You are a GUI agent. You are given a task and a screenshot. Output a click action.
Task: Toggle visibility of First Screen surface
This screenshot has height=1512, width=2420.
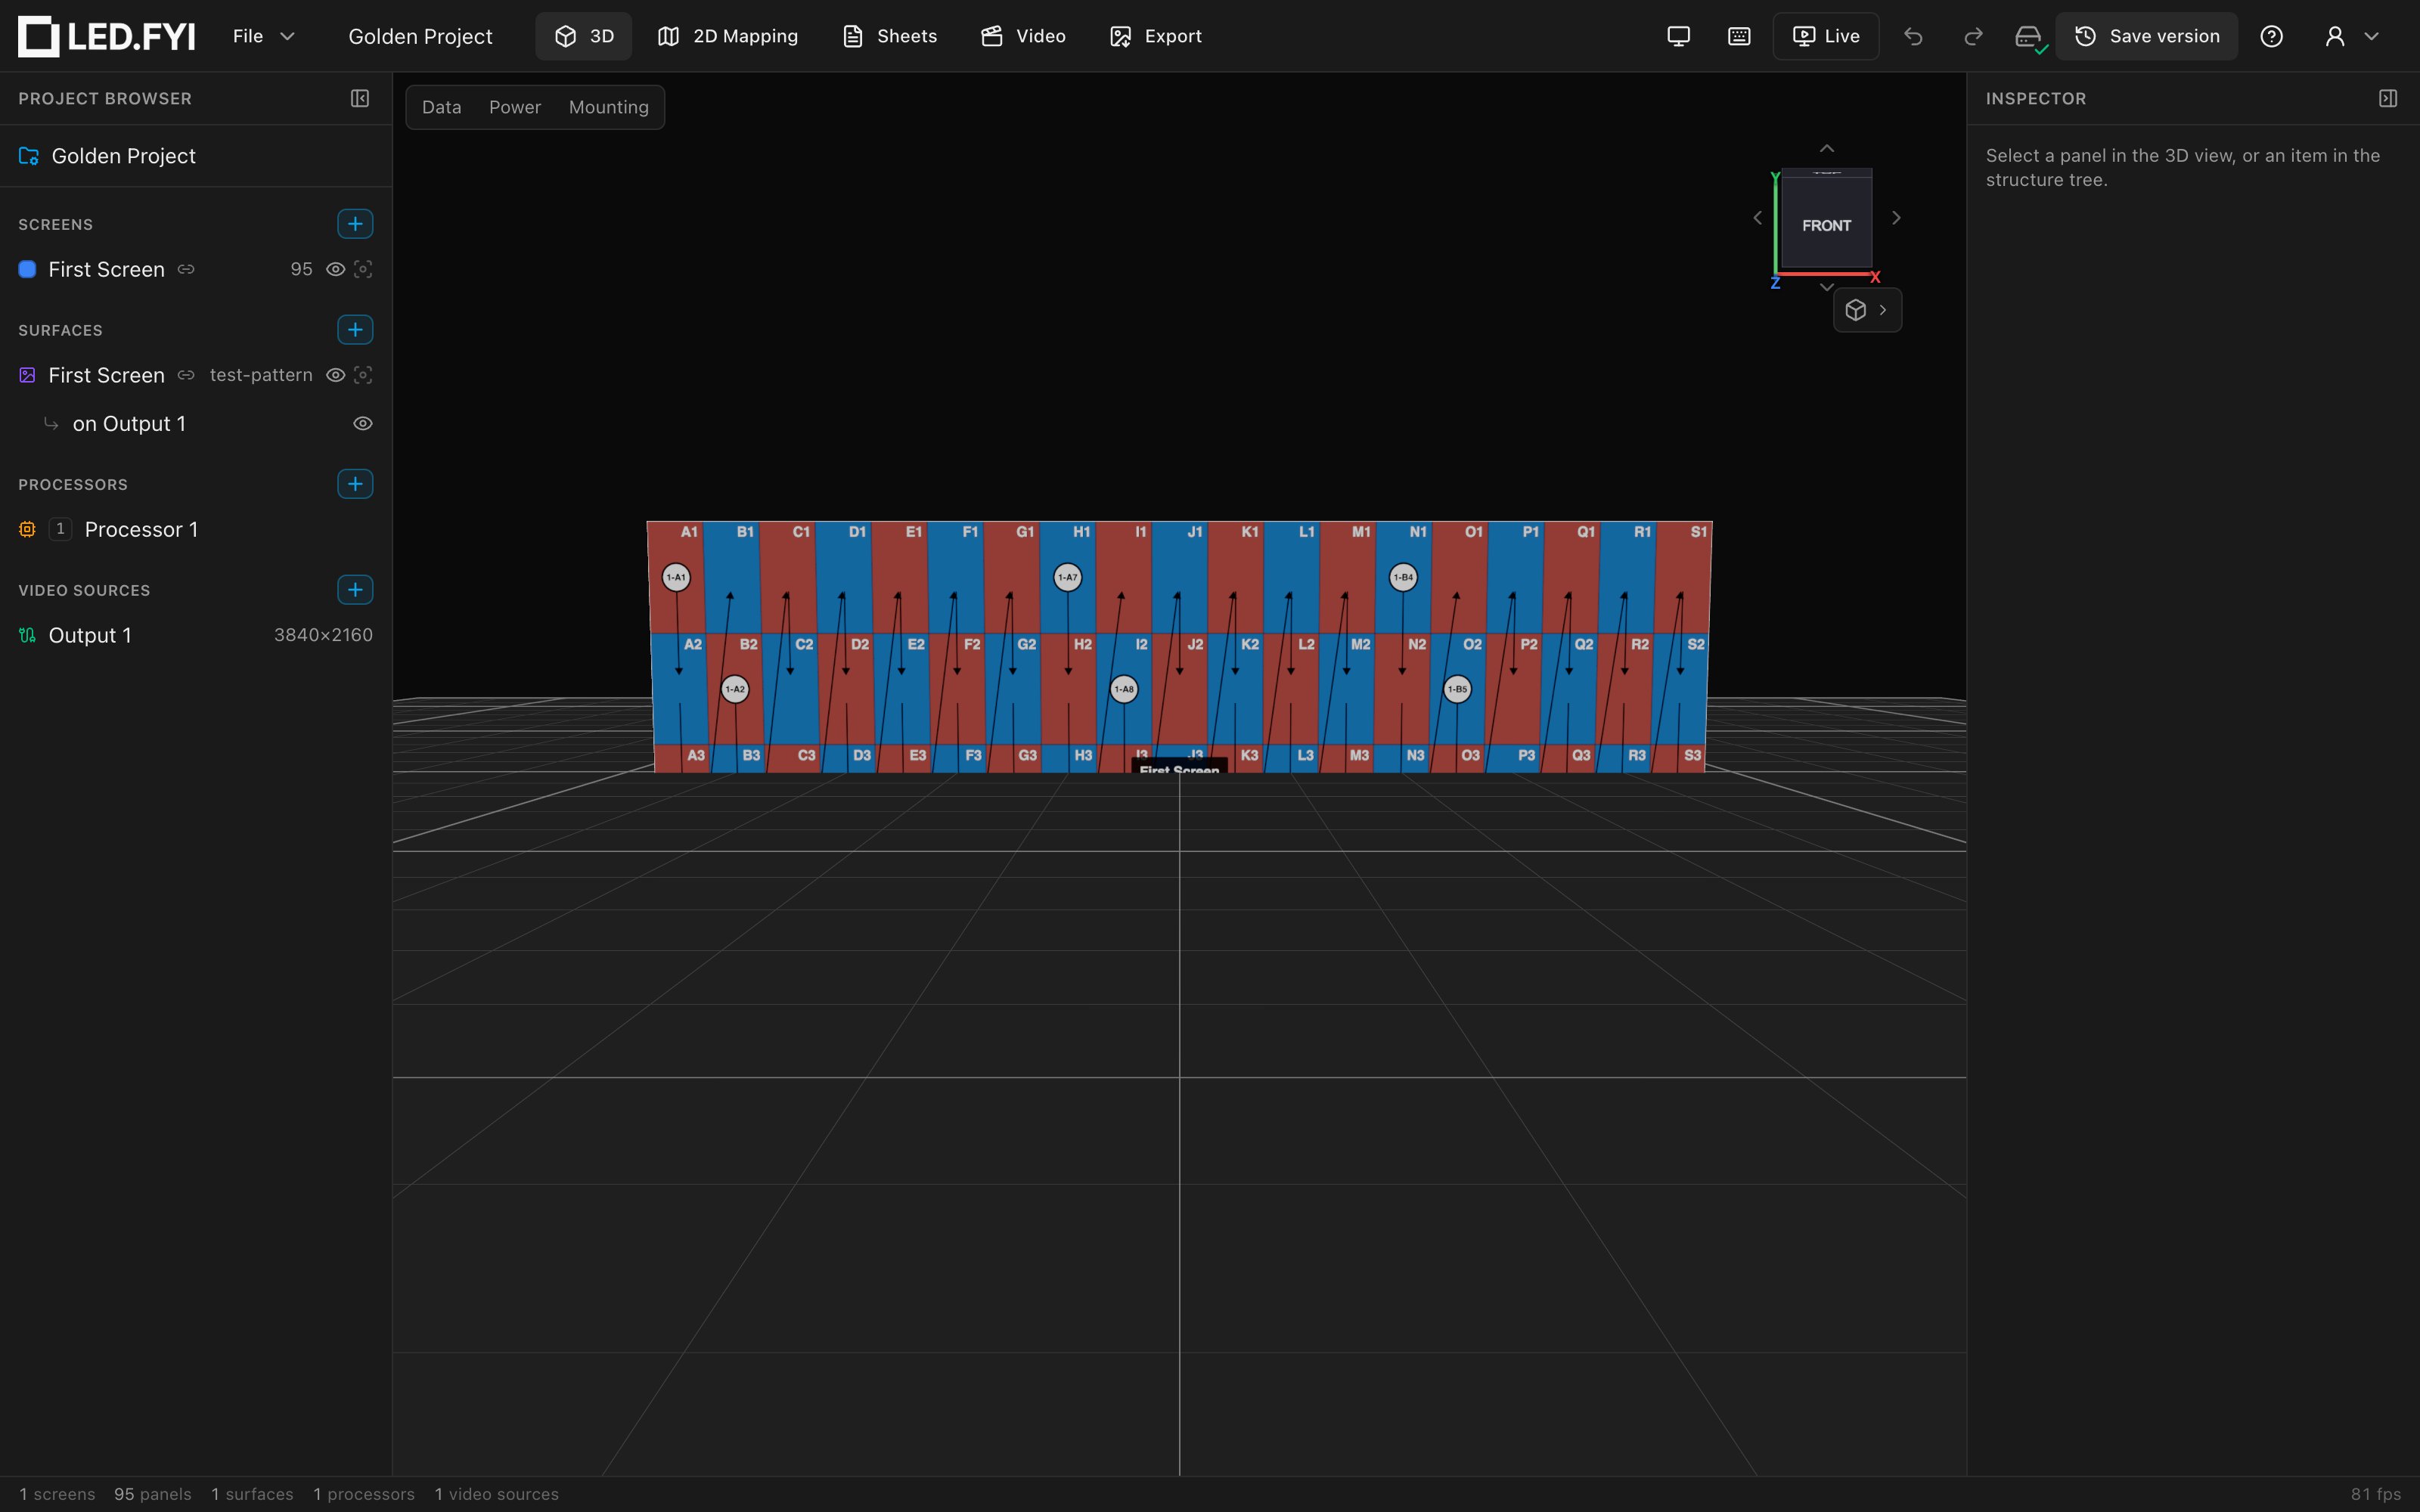click(x=336, y=375)
